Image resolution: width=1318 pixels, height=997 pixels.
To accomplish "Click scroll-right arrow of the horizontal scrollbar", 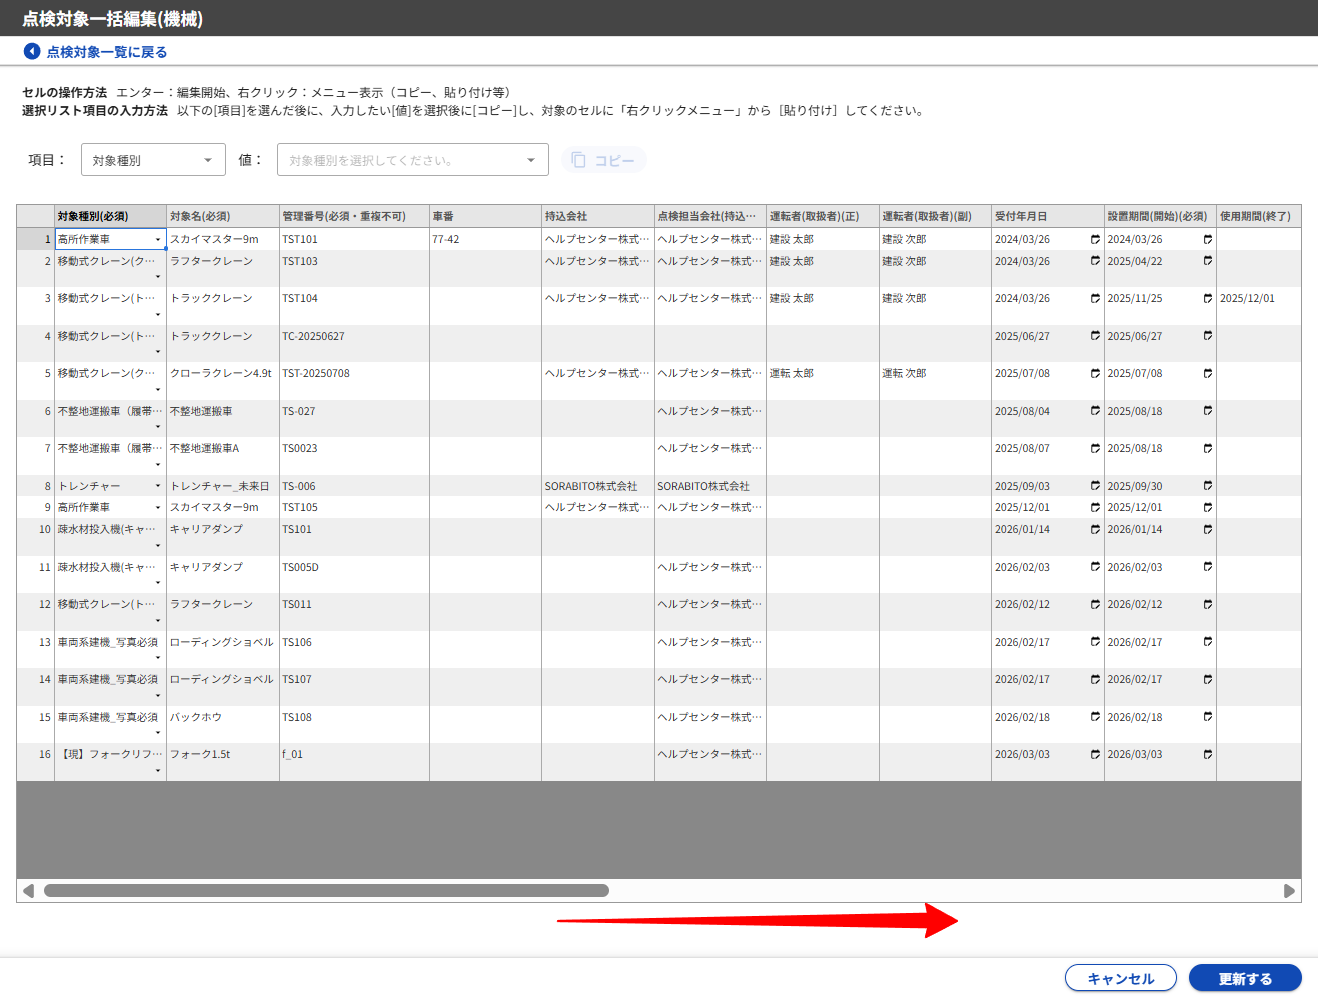I will coord(1289,891).
